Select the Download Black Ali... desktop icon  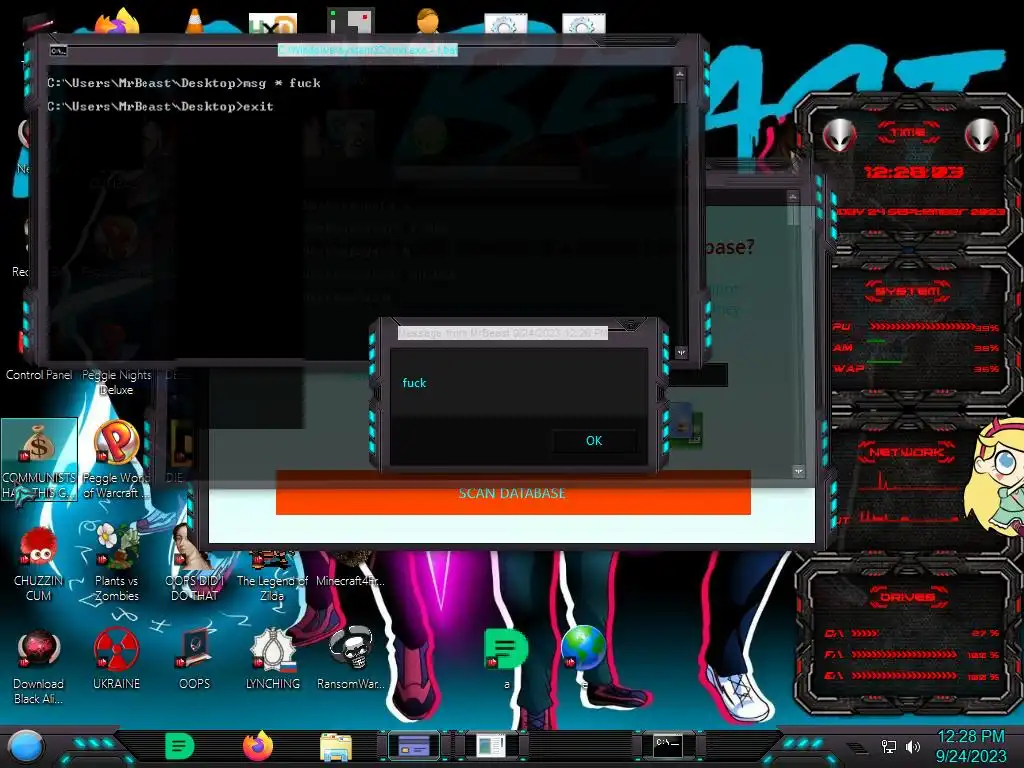pyautogui.click(x=39, y=666)
